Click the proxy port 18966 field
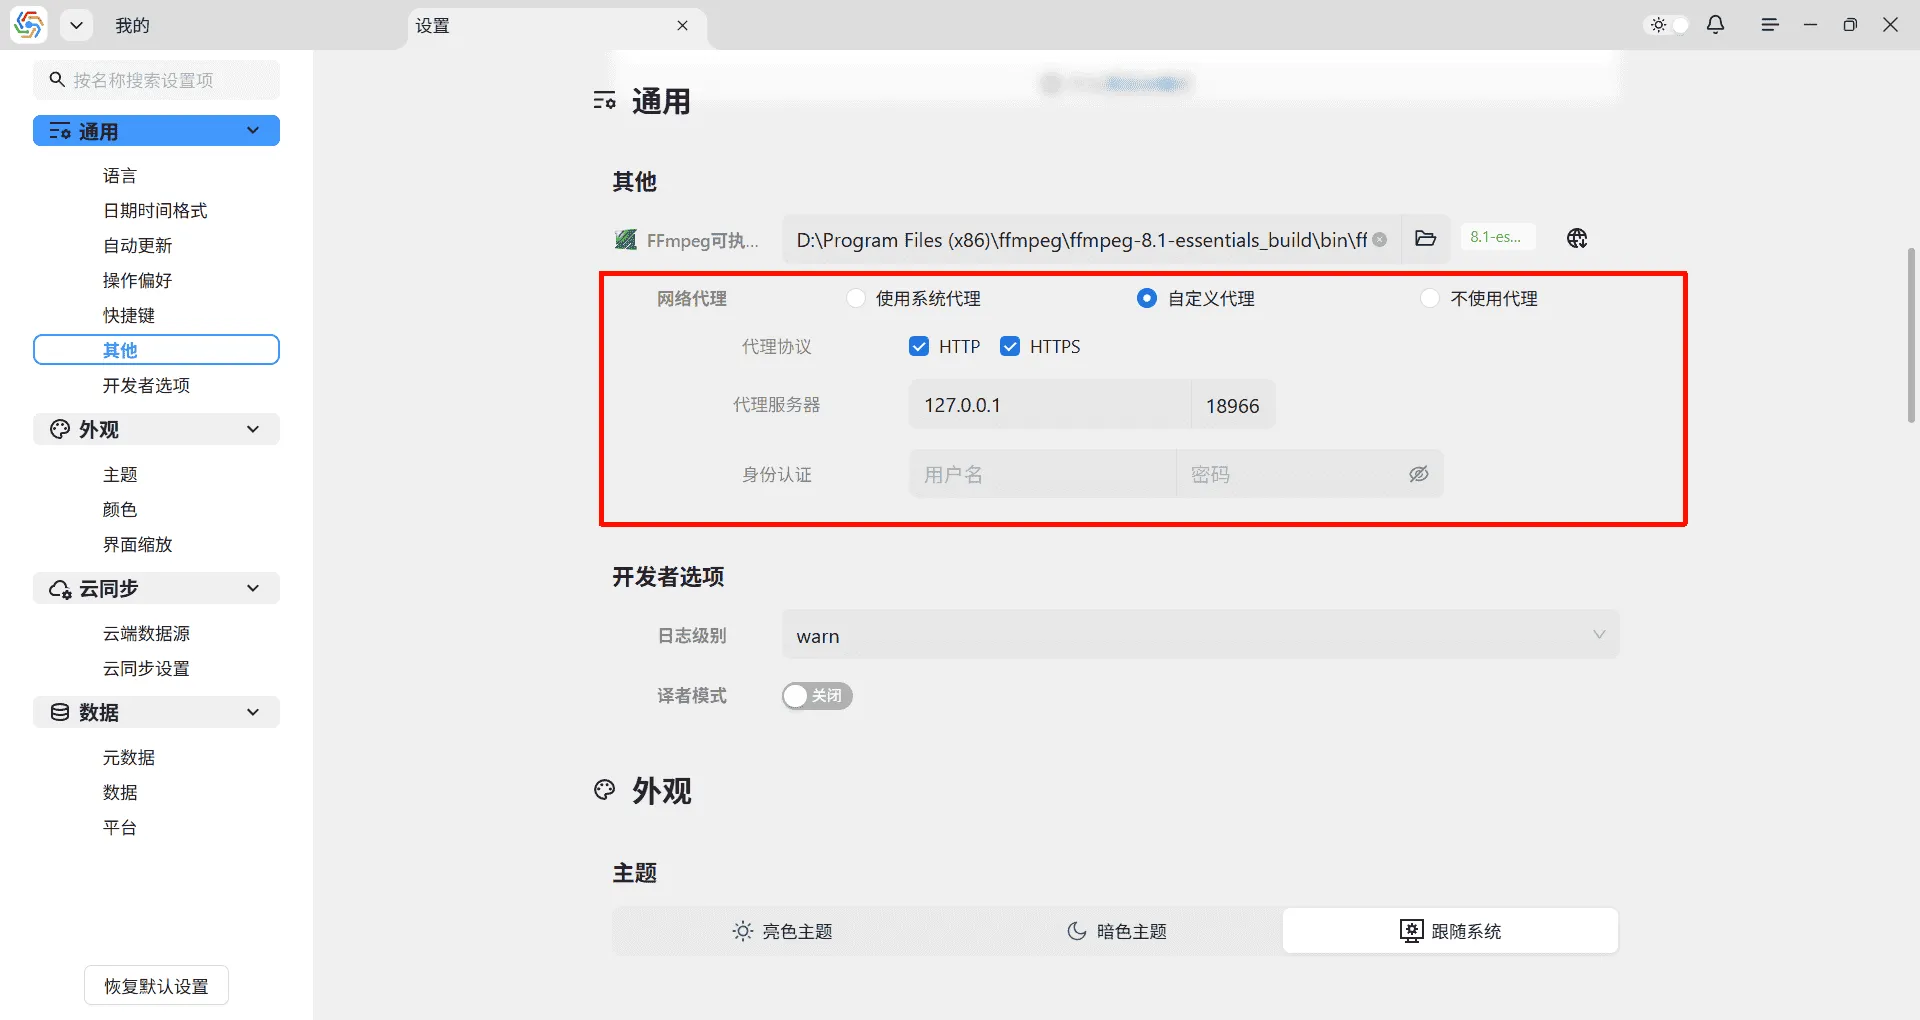Screen dimensions: 1920x1020 (1233, 405)
